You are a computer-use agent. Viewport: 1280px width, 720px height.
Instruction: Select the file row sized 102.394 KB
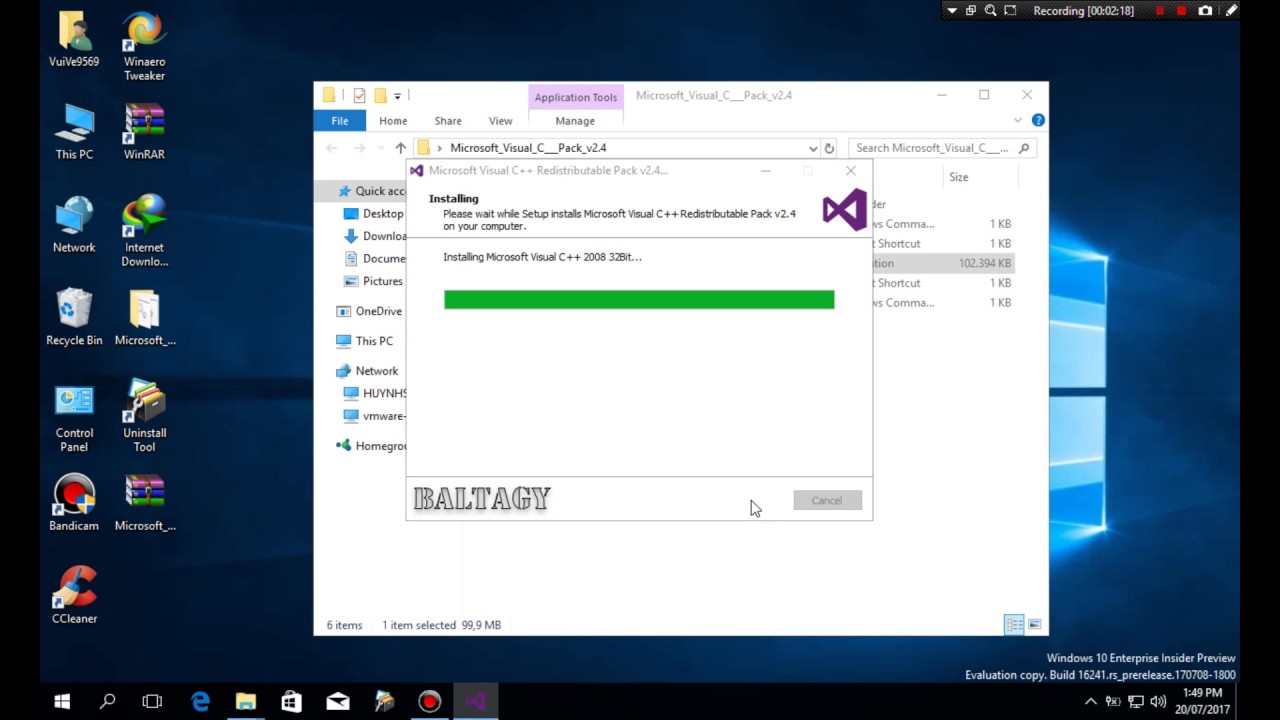[943, 263]
